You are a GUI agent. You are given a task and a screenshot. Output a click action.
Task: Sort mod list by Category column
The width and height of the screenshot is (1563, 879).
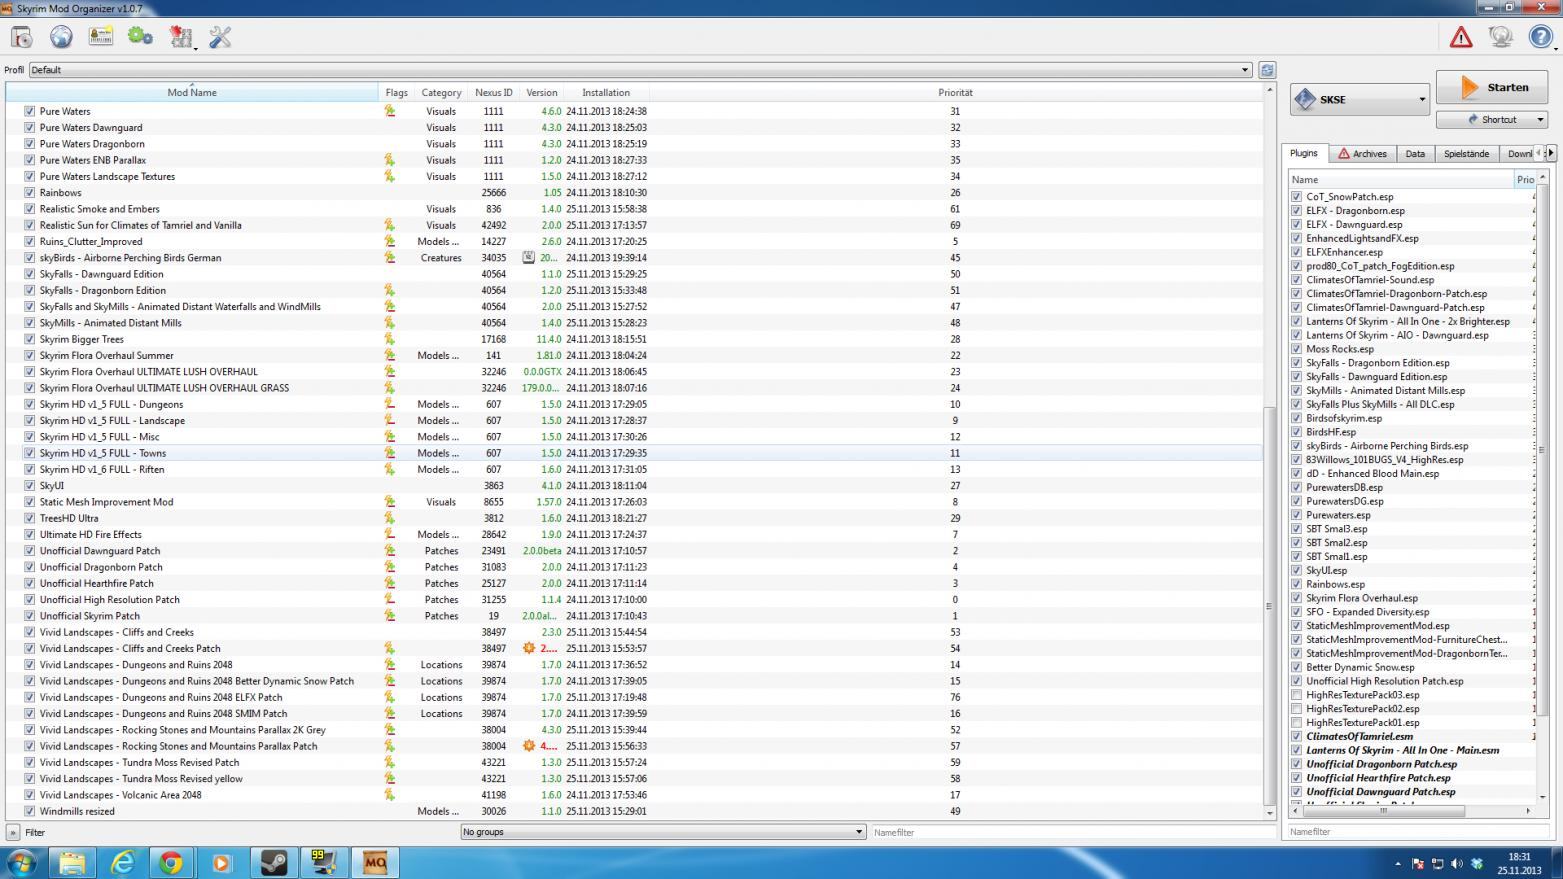441,92
